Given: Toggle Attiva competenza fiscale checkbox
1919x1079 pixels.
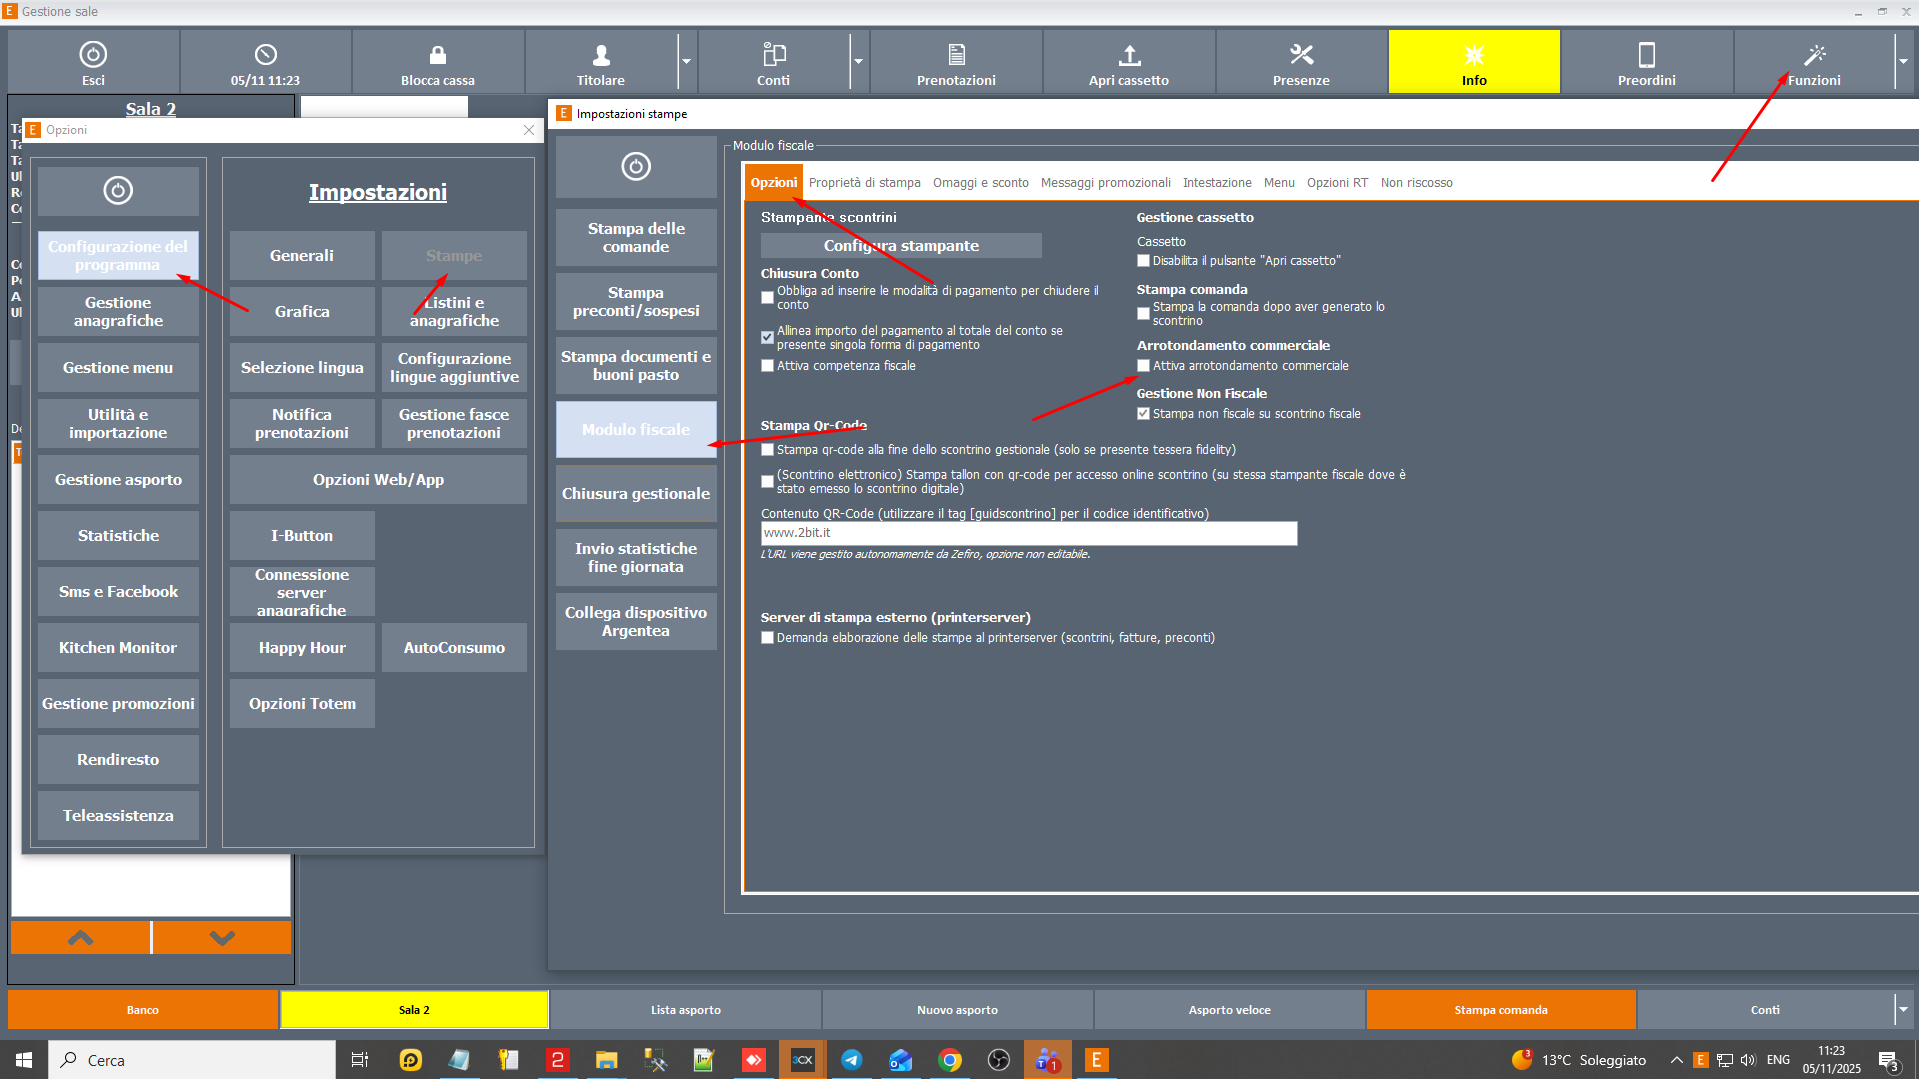Looking at the screenshot, I should click(767, 366).
